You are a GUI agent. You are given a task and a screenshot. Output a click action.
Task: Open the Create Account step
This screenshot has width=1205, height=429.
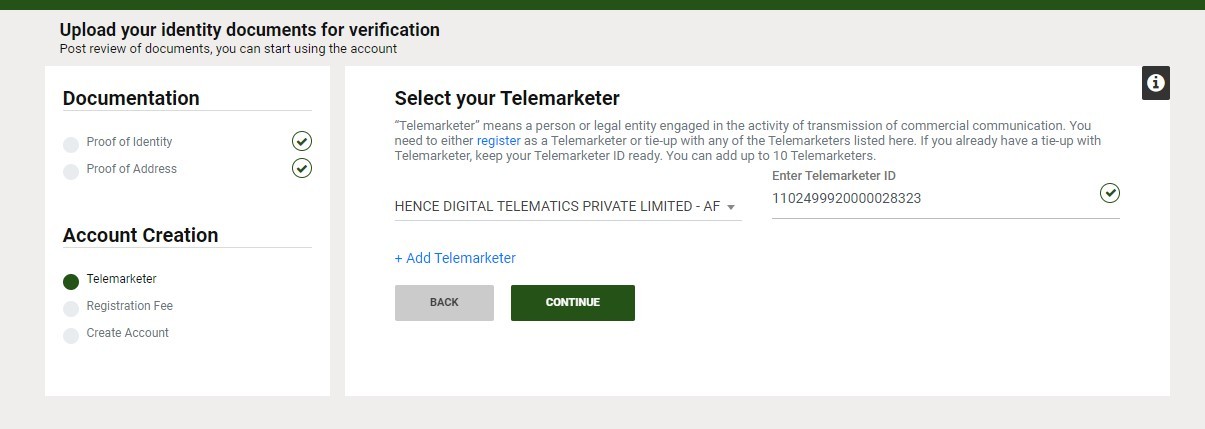tap(127, 333)
